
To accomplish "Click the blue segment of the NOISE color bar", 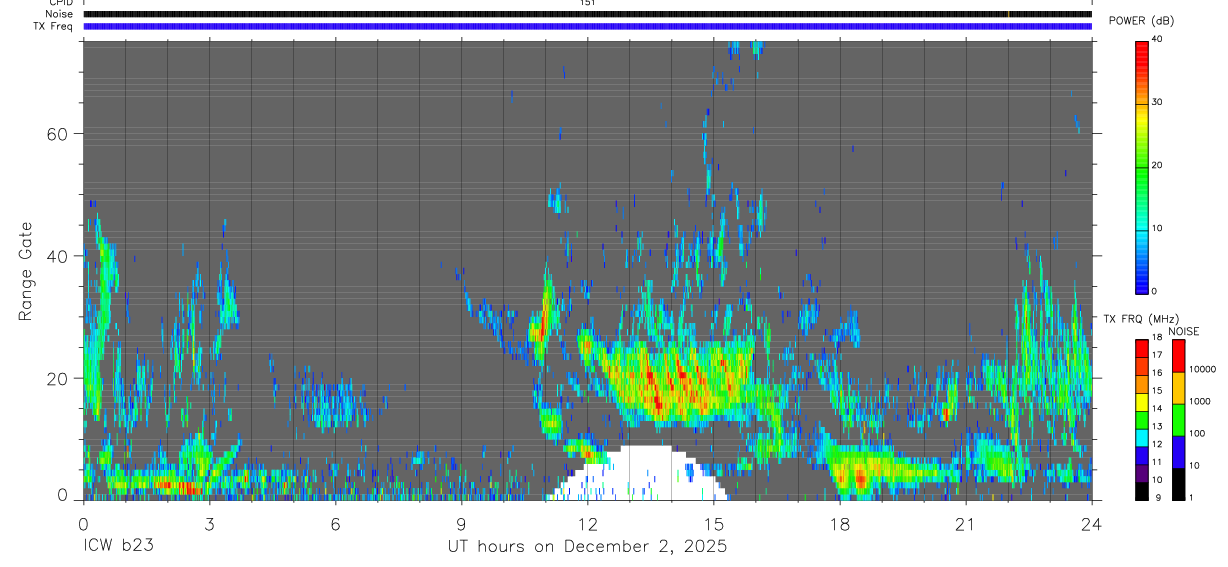I will pos(1178,452).
